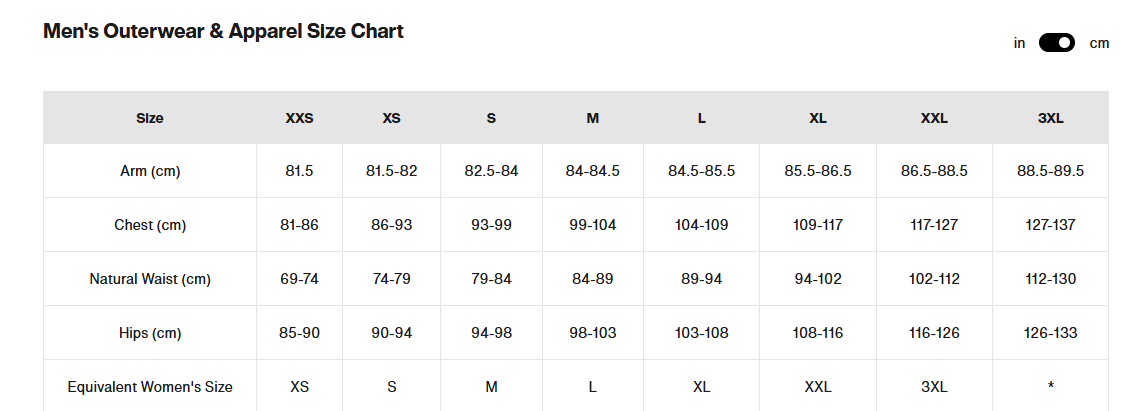Click the 3XL size column header
The image size is (1142, 411).
tap(1050, 118)
